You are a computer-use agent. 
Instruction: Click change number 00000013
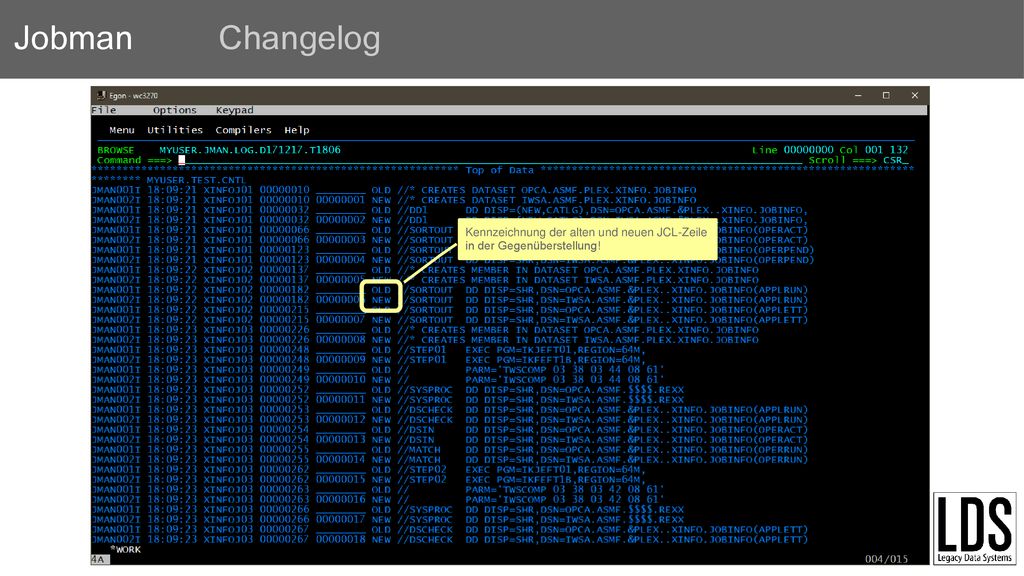[x=340, y=440]
